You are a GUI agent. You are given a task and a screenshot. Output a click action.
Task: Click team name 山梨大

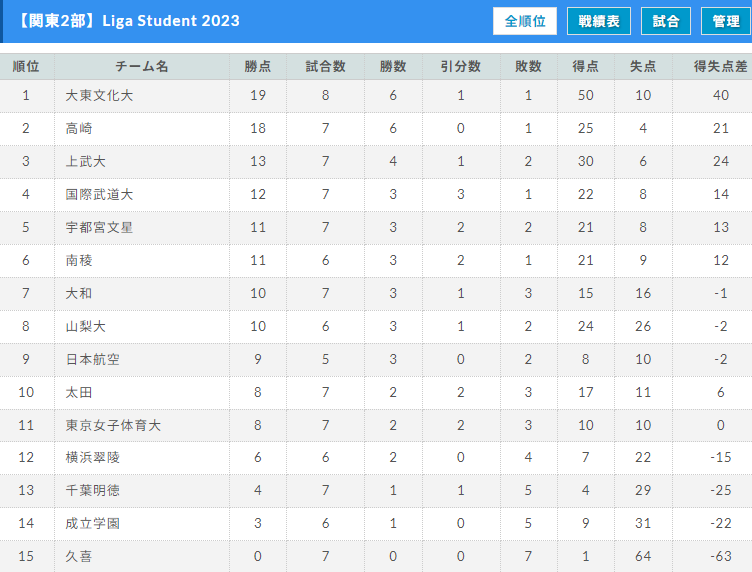click(x=85, y=327)
